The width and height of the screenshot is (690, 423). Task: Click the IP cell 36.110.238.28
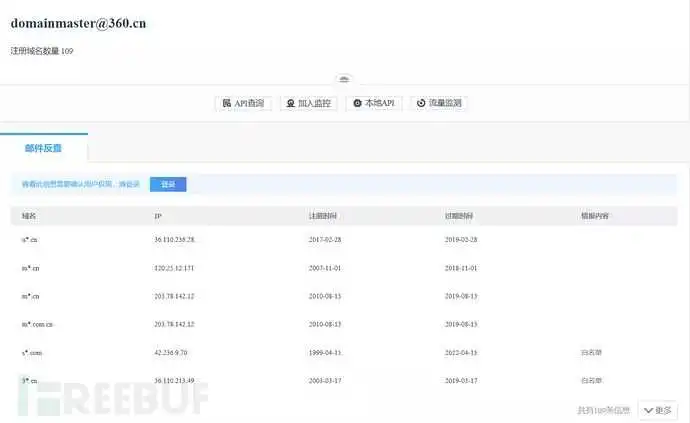point(174,240)
